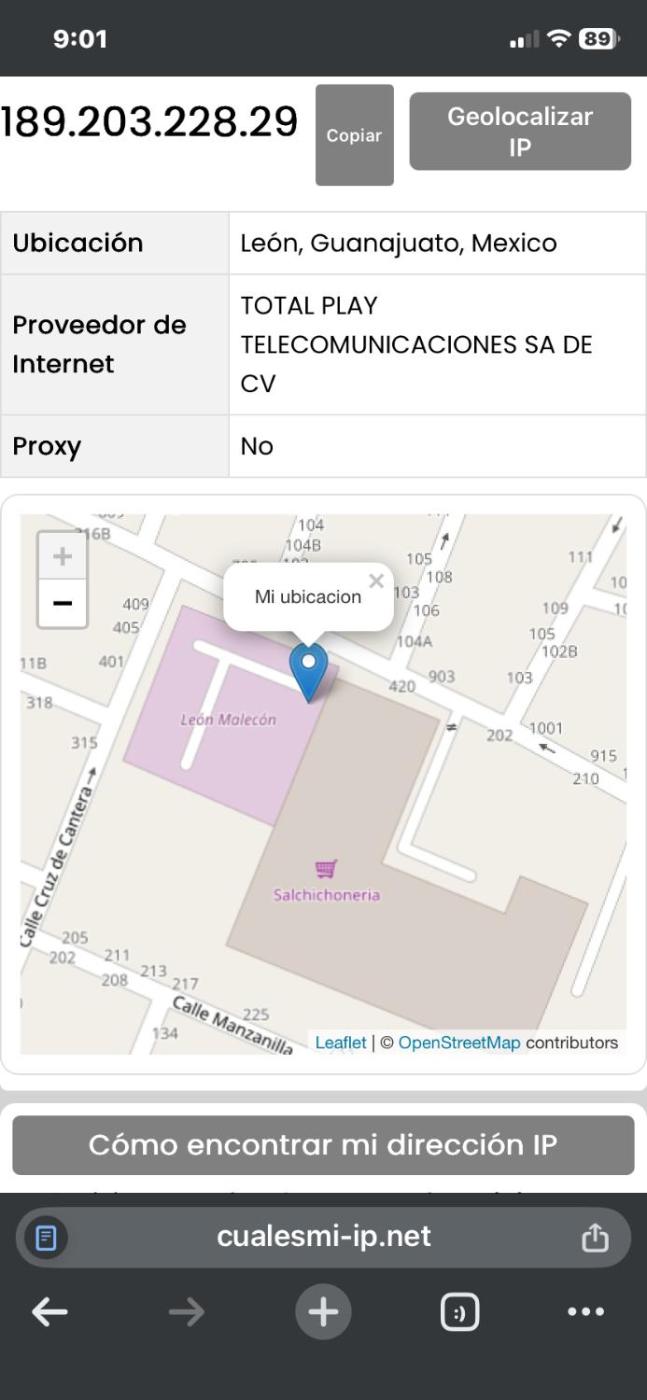Share the page with share icon
Screen dimensions: 647x1400
coord(594,1238)
